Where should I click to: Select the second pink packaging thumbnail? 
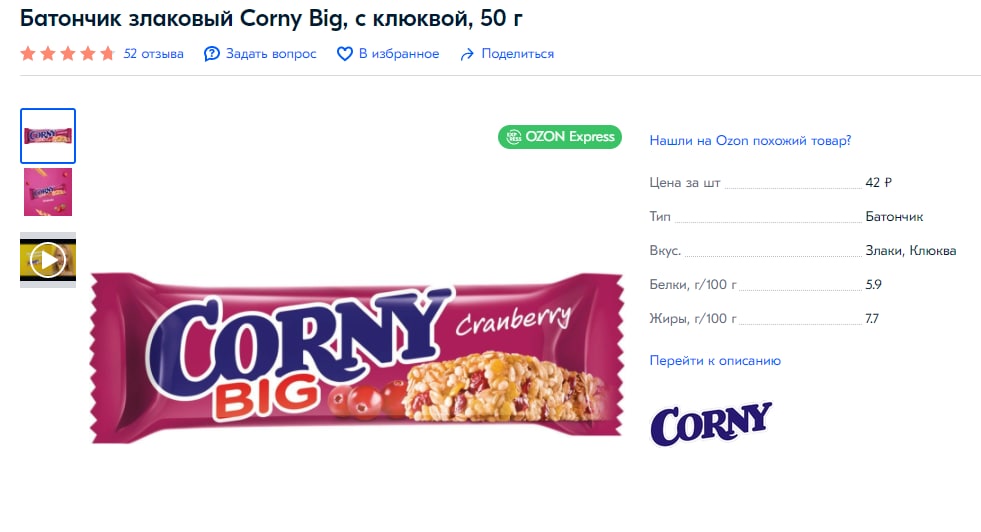tap(48, 192)
